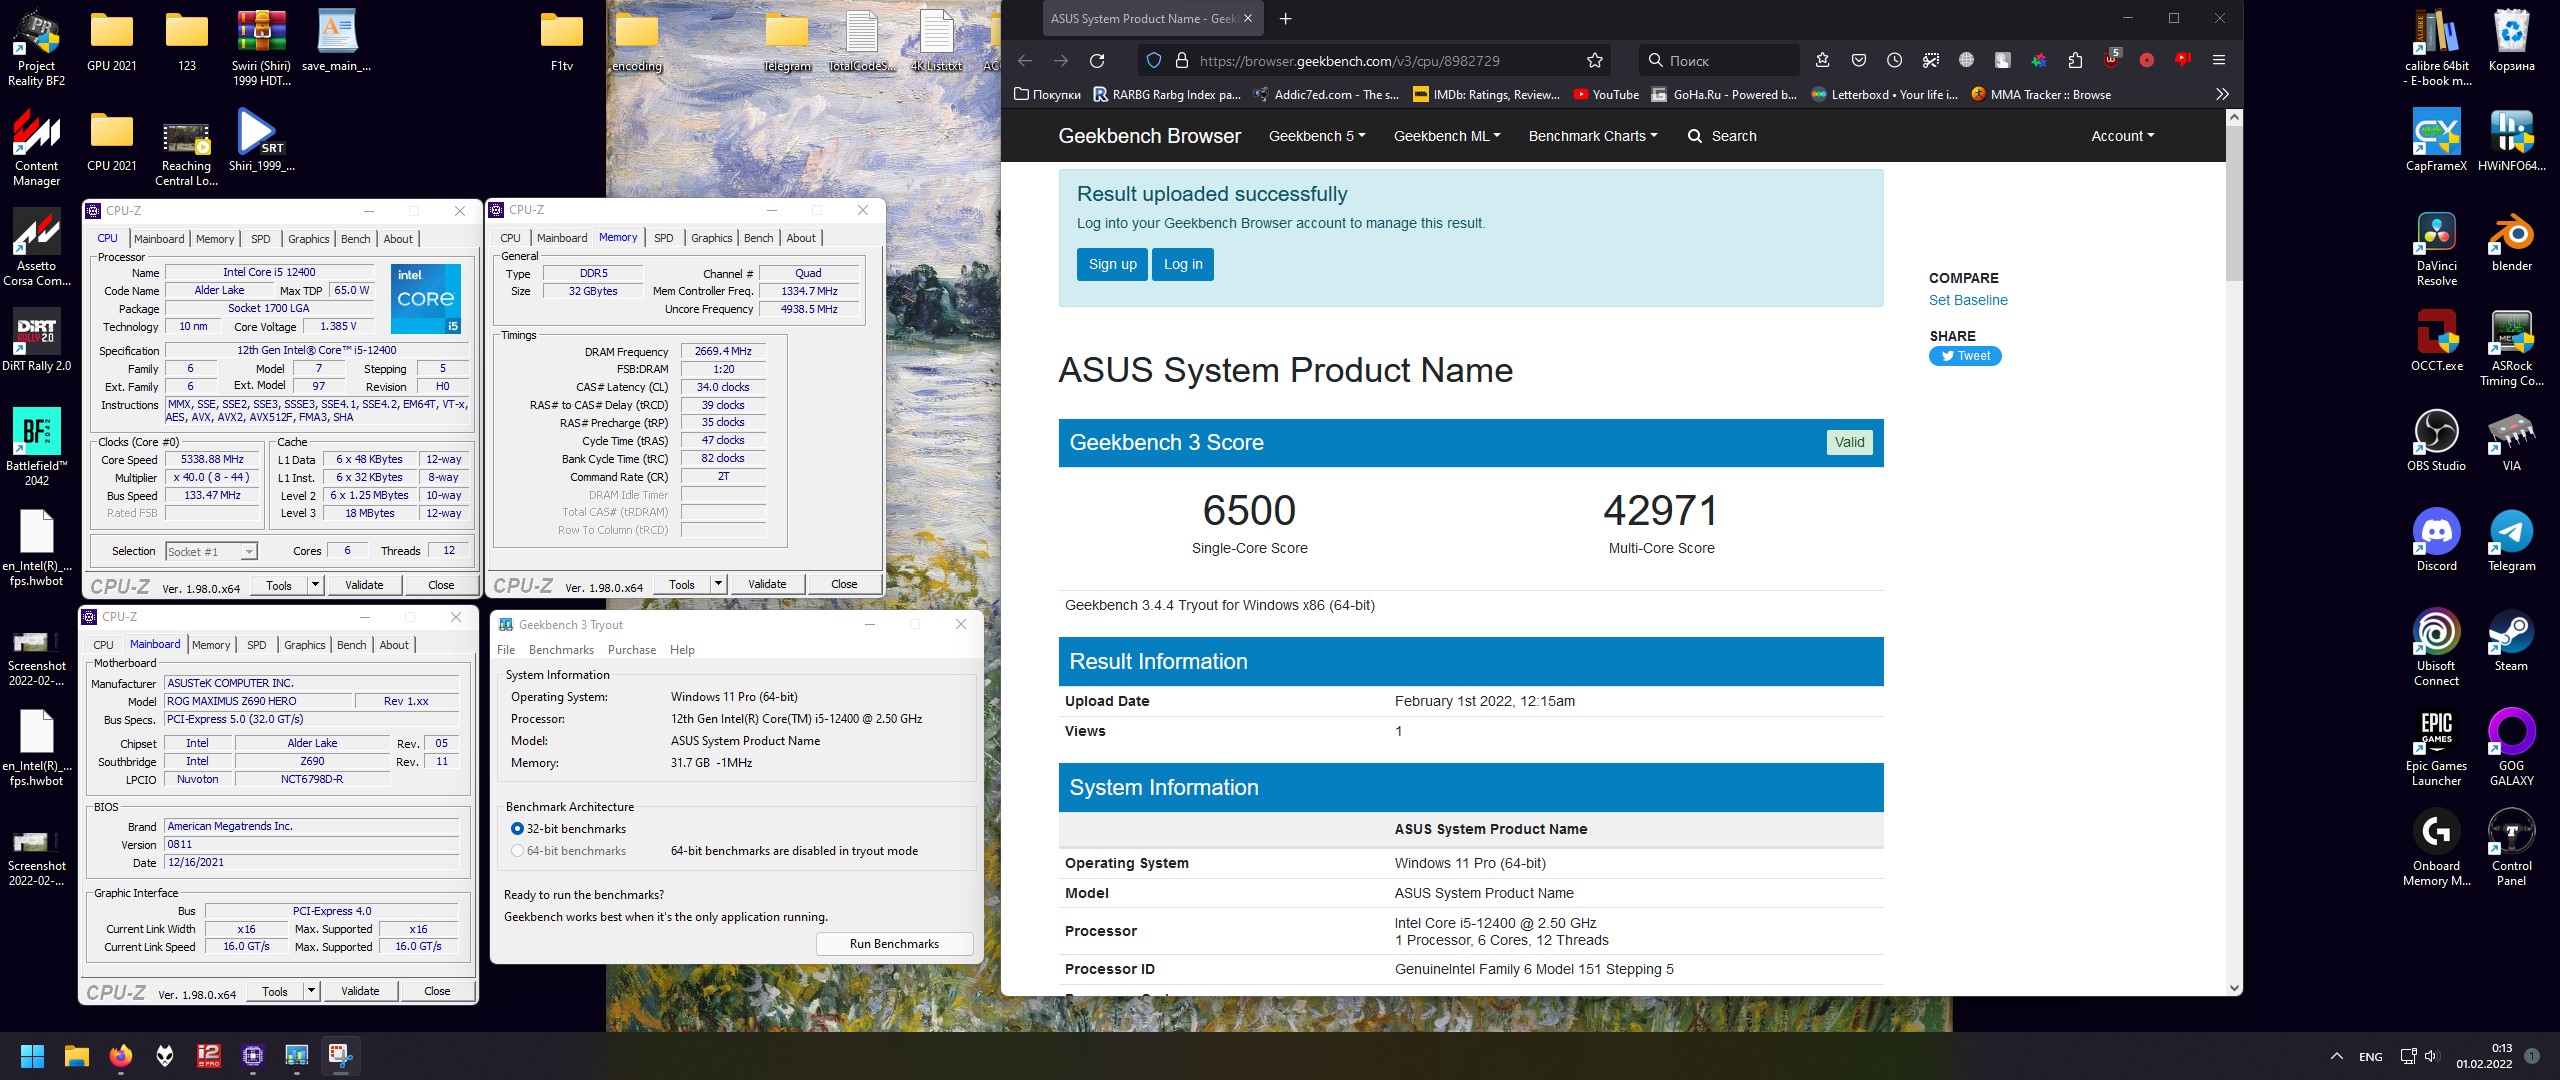Open Graphics tab in CPU-Z Mainboard window

point(305,645)
